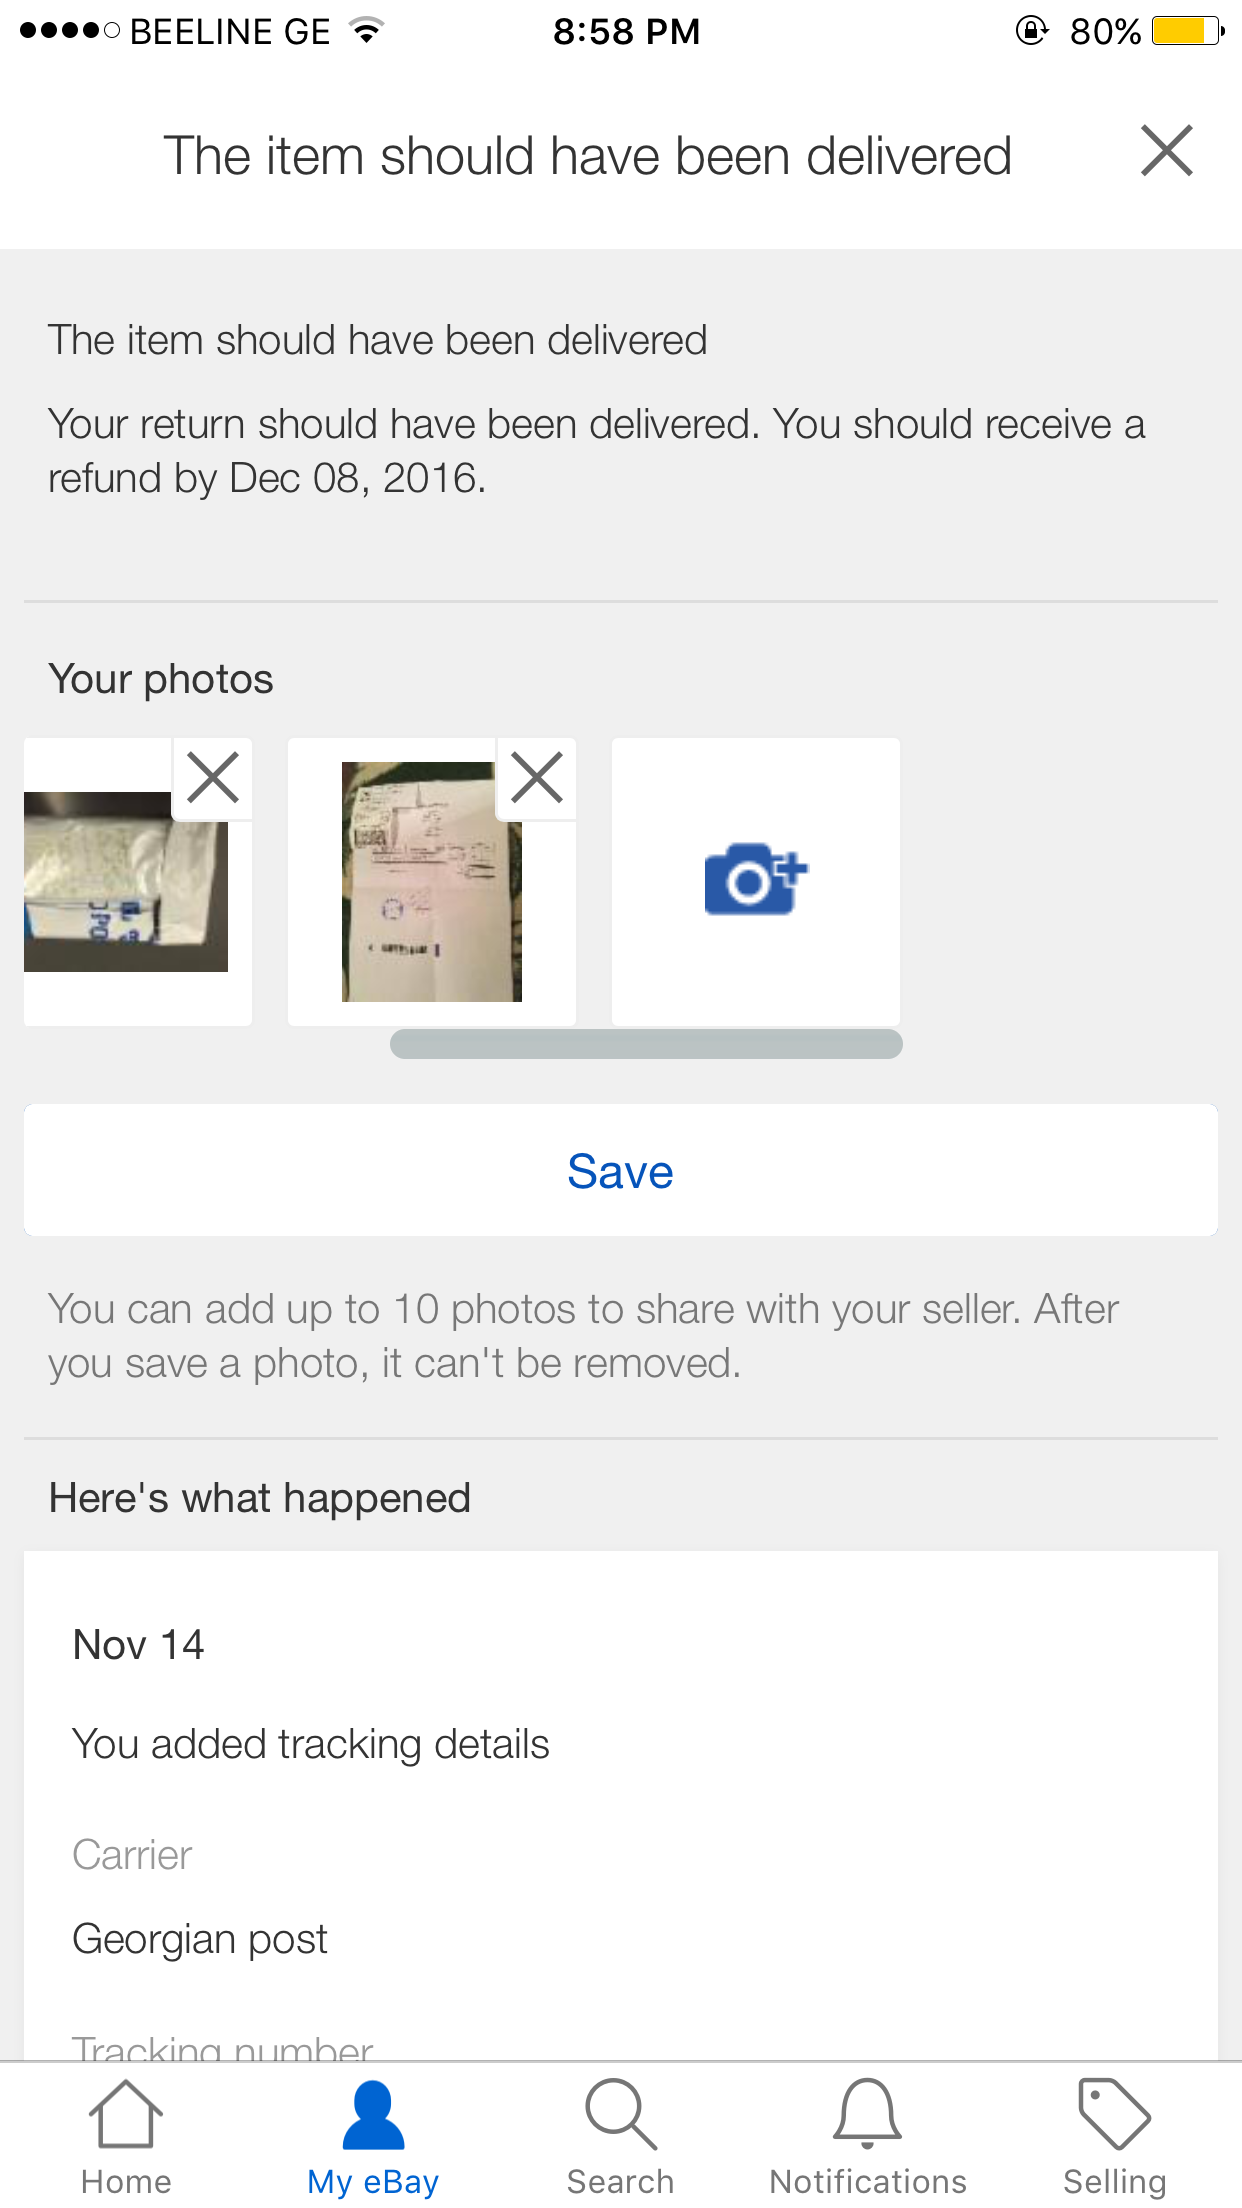Close the item delivered dialog
Image resolution: width=1242 pixels, height=2208 pixels.
[1167, 151]
